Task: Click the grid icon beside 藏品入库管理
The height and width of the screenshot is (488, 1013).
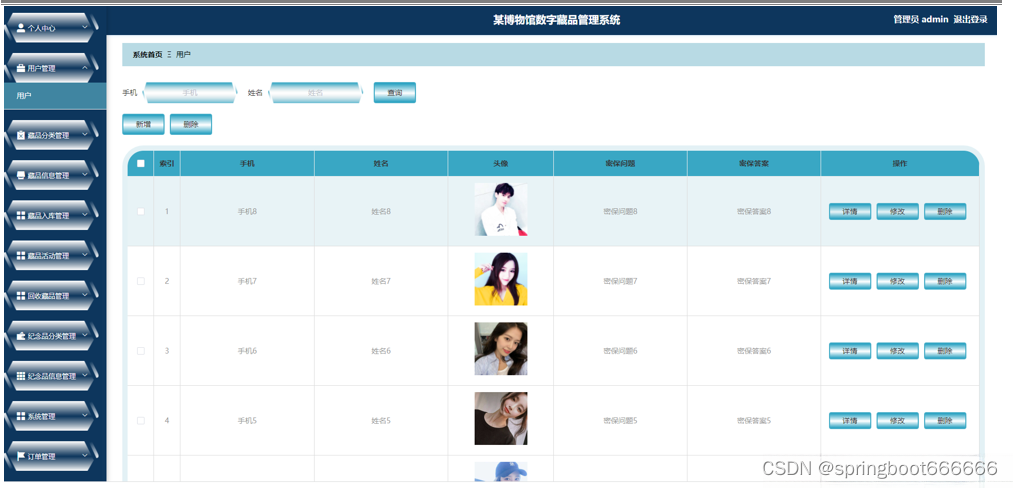Action: point(21,215)
